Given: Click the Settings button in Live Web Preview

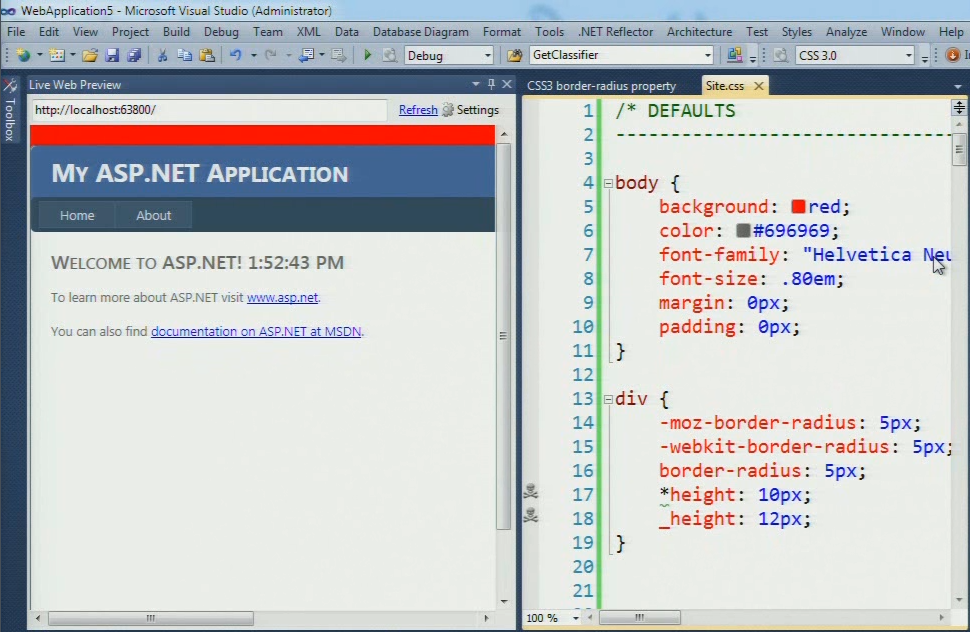Looking at the screenshot, I should click(478, 110).
